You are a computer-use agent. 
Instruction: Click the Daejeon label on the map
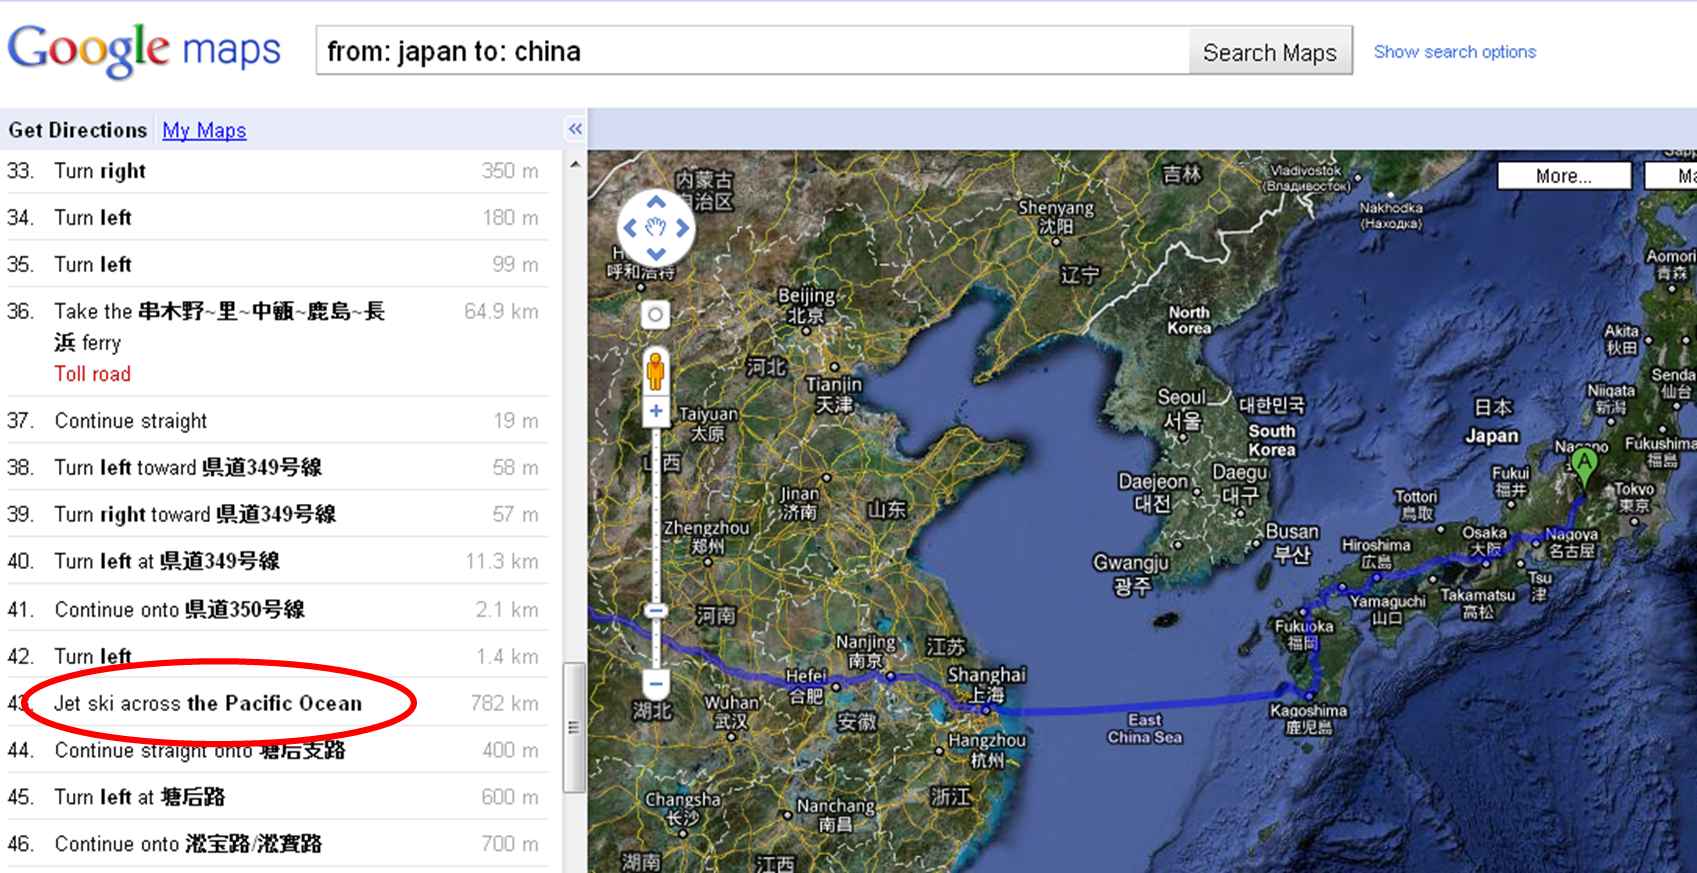1153,492
